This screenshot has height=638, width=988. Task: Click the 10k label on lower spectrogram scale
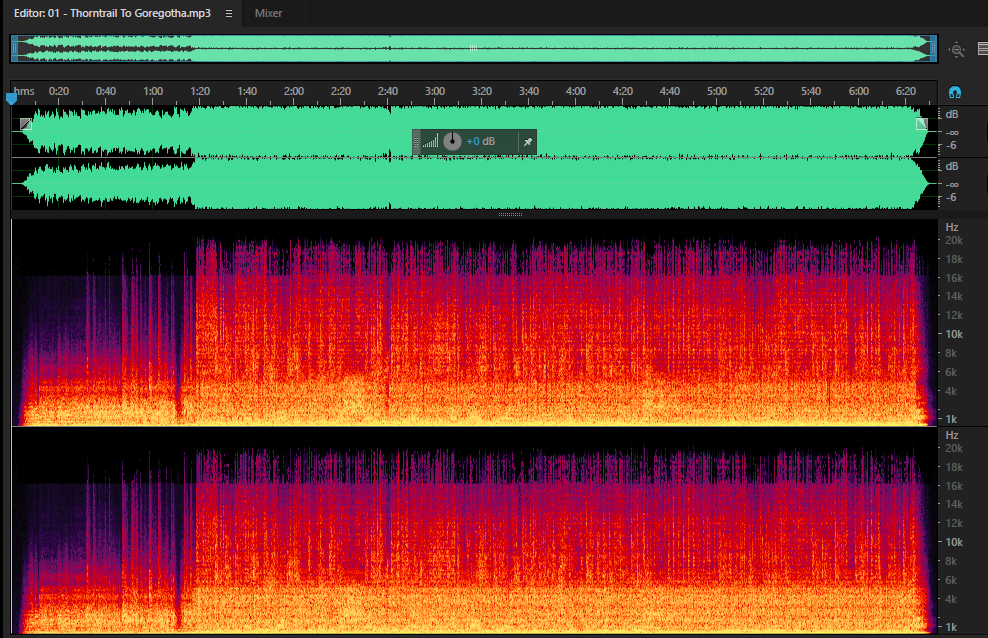(x=953, y=542)
